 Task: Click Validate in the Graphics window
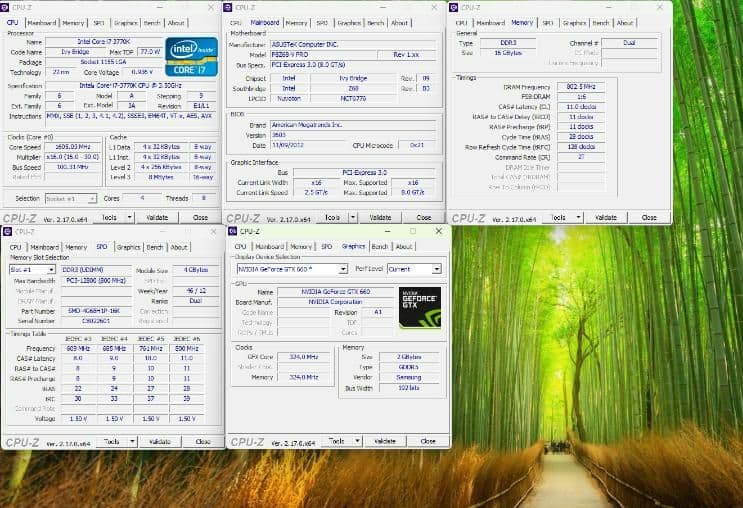(x=385, y=441)
